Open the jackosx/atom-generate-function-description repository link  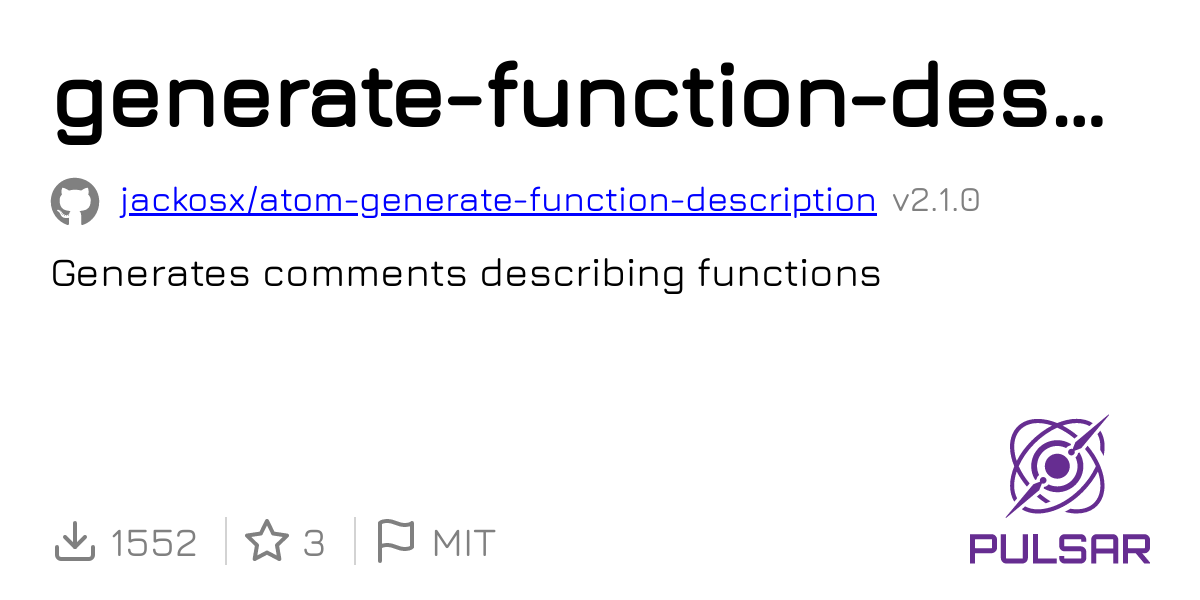click(498, 201)
